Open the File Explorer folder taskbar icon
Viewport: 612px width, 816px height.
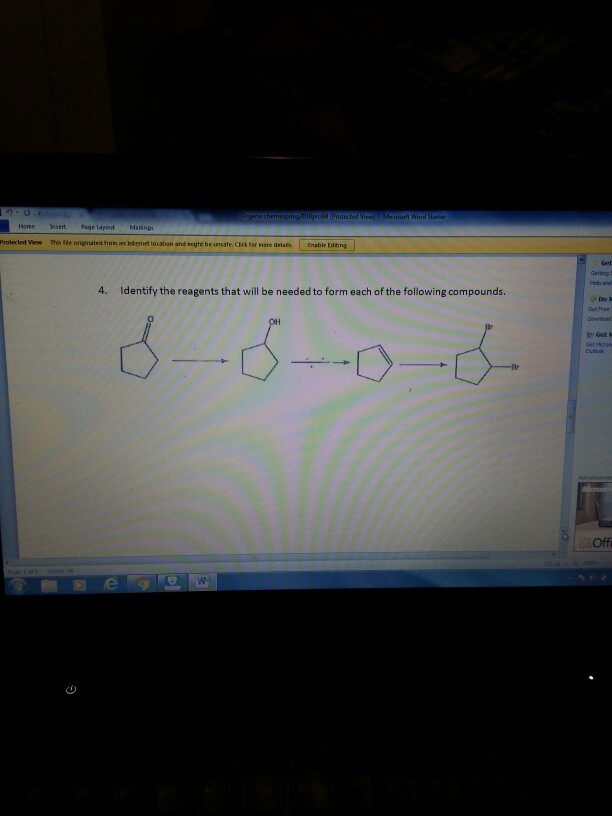[x=49, y=585]
